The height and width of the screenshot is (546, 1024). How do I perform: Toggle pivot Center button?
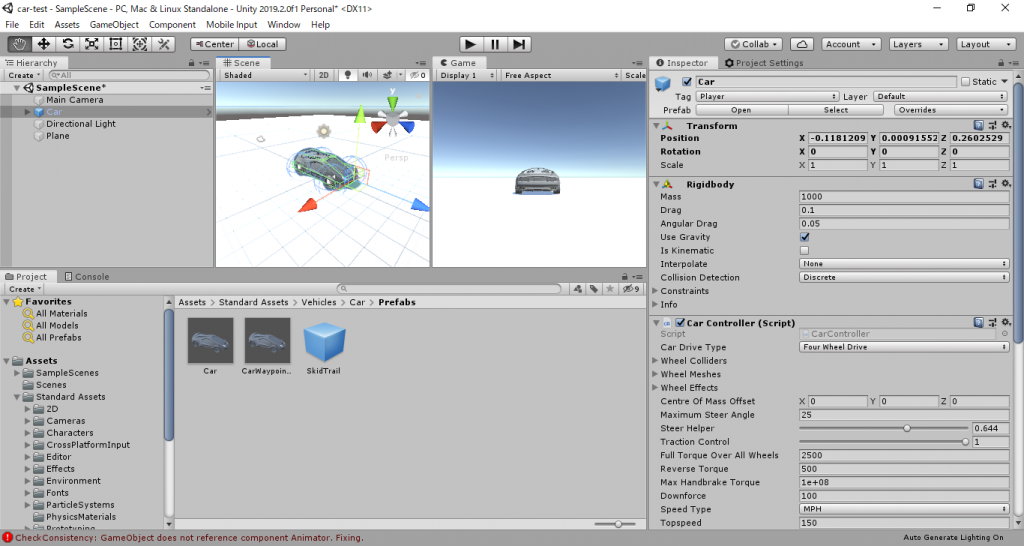(214, 44)
